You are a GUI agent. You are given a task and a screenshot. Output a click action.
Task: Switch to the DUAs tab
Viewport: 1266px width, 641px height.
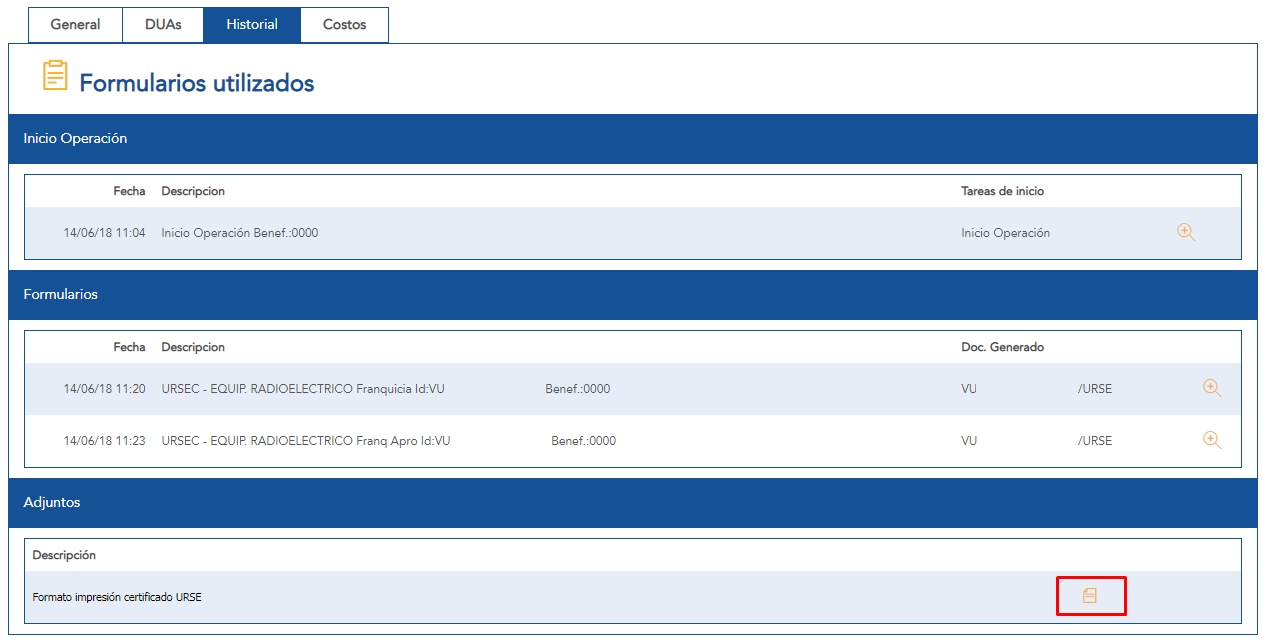click(x=163, y=25)
